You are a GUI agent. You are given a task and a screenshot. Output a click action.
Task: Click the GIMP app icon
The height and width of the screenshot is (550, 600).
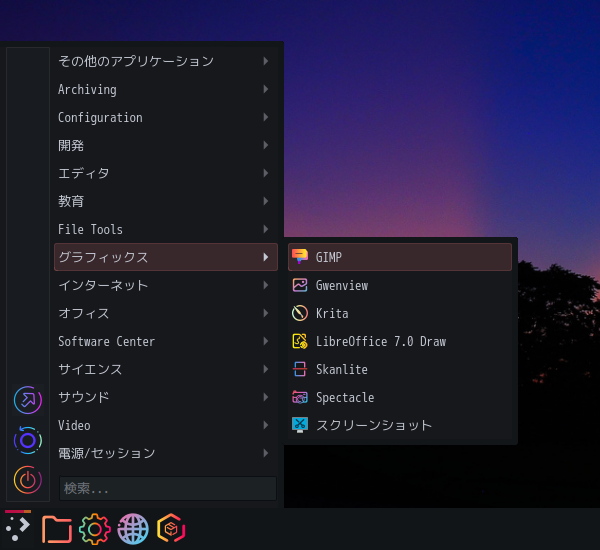pyautogui.click(x=300, y=257)
